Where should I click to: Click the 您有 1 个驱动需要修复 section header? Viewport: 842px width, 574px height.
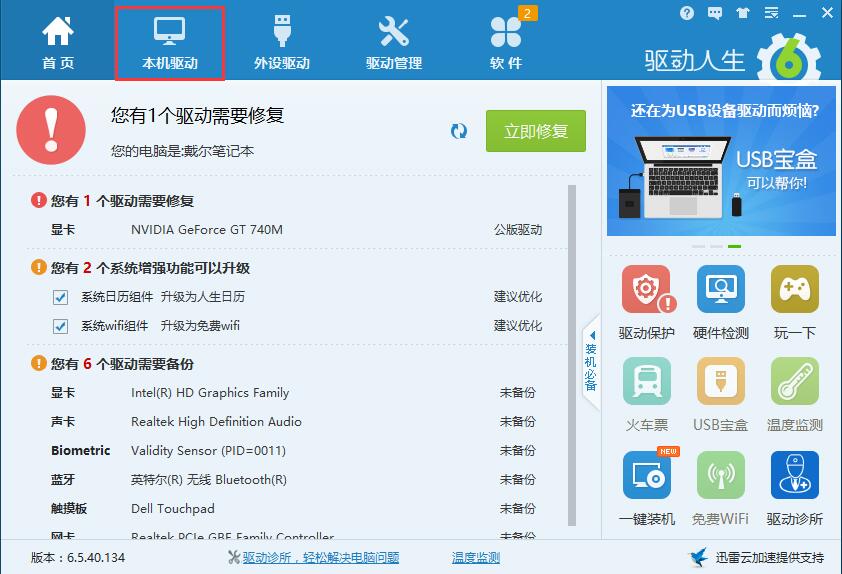[x=122, y=201]
